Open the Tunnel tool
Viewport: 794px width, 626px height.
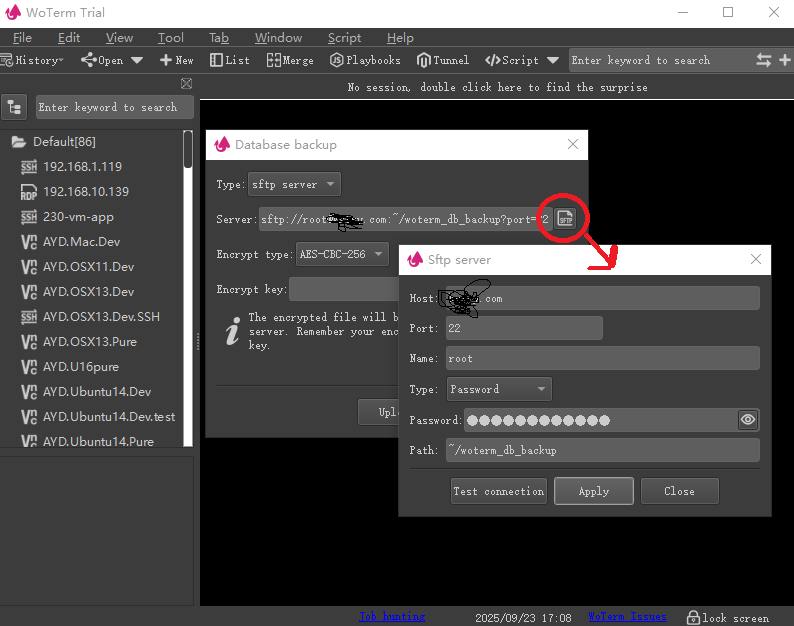443,60
